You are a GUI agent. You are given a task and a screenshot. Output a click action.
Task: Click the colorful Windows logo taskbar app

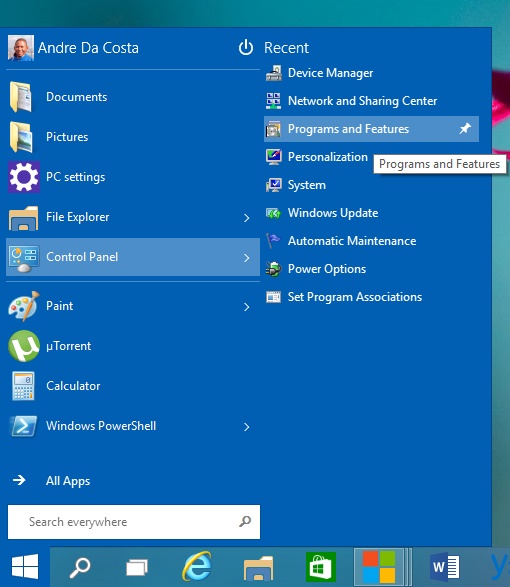coord(379,567)
